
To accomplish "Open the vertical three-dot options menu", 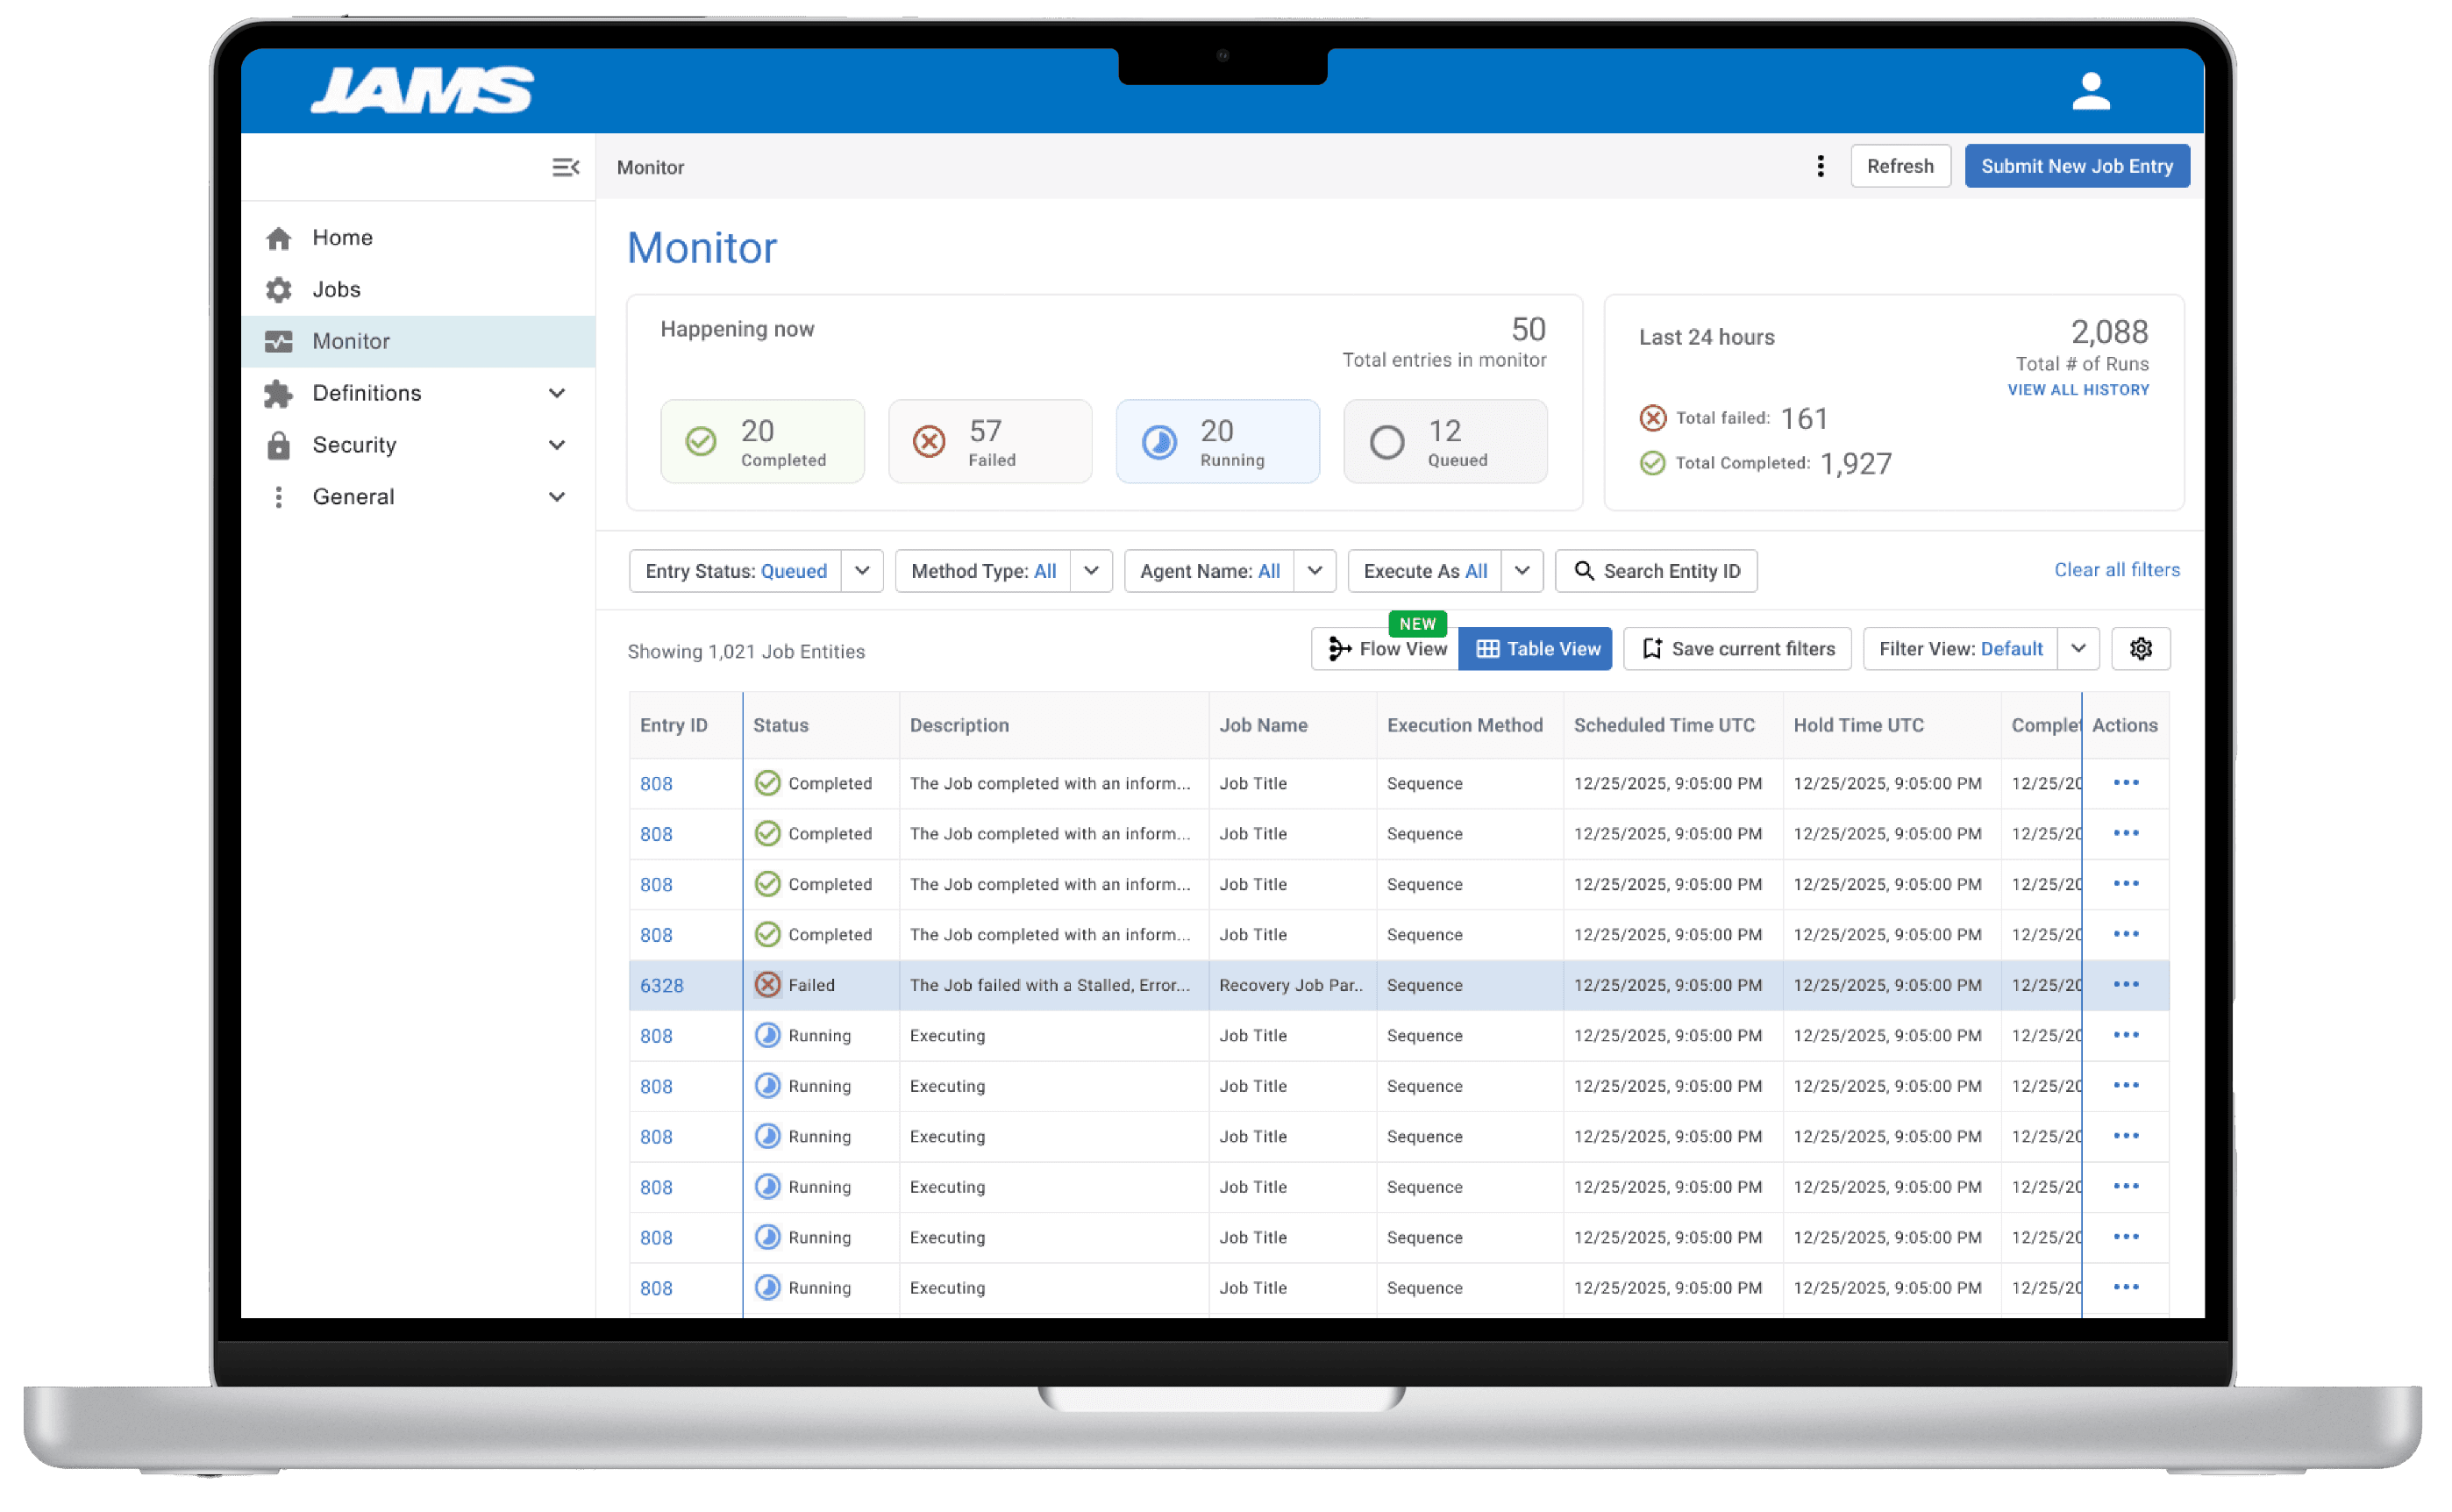I will click(1820, 166).
